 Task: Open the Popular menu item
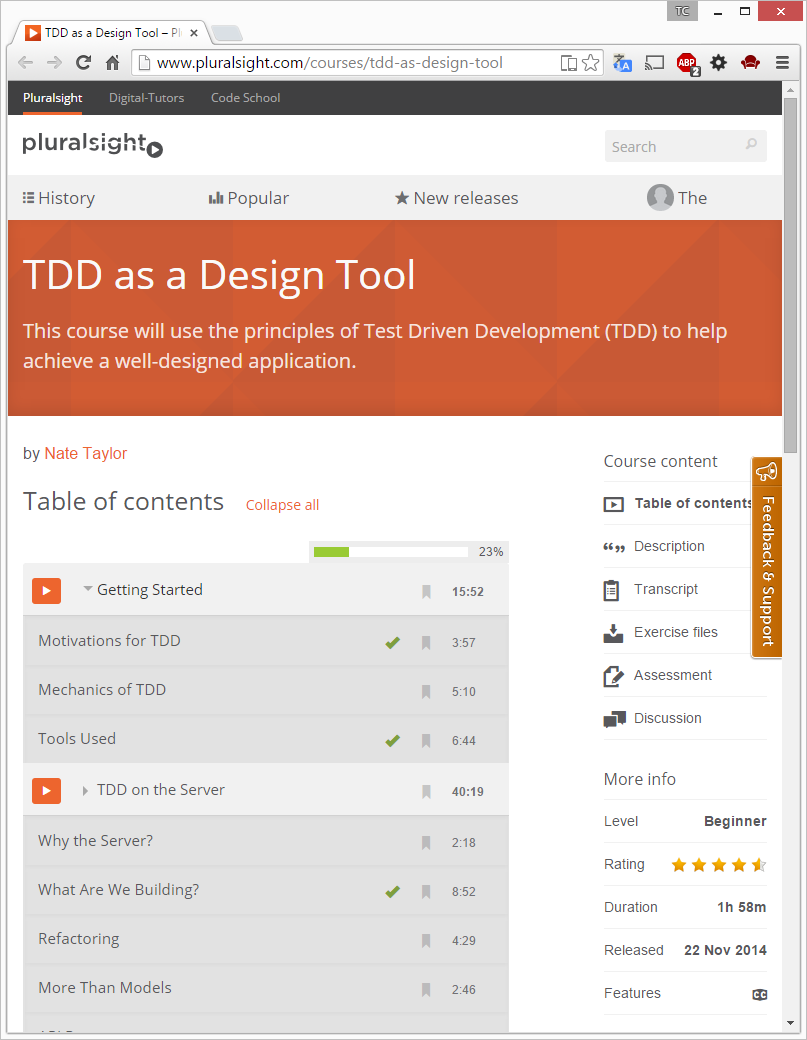[x=249, y=198]
